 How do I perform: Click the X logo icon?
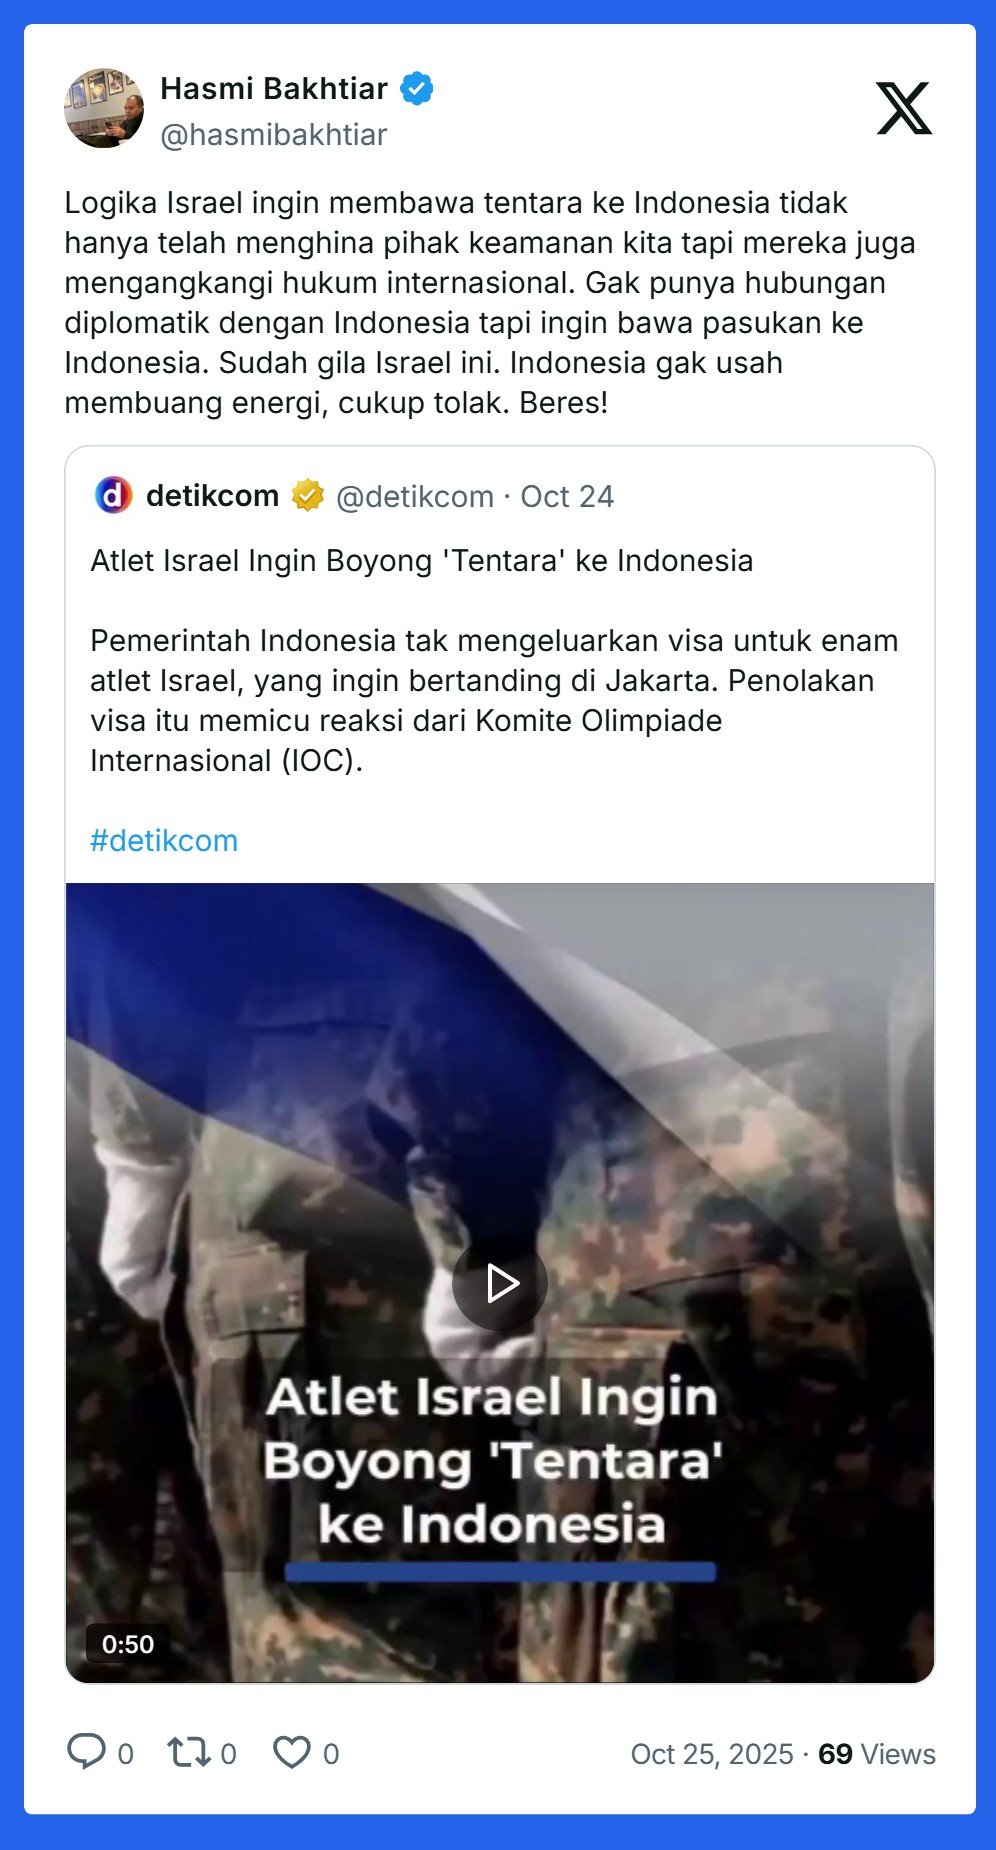point(904,108)
